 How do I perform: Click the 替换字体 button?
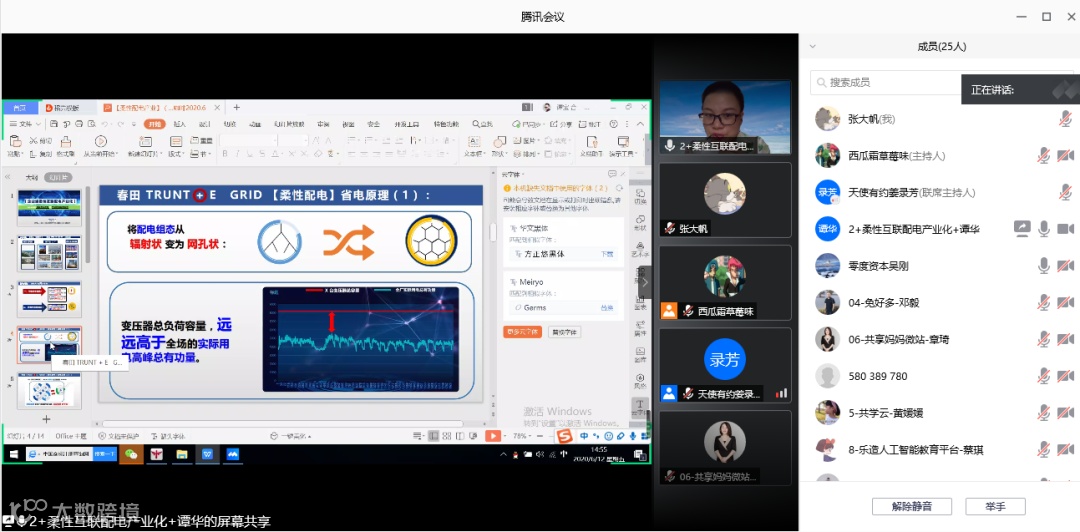[564, 332]
